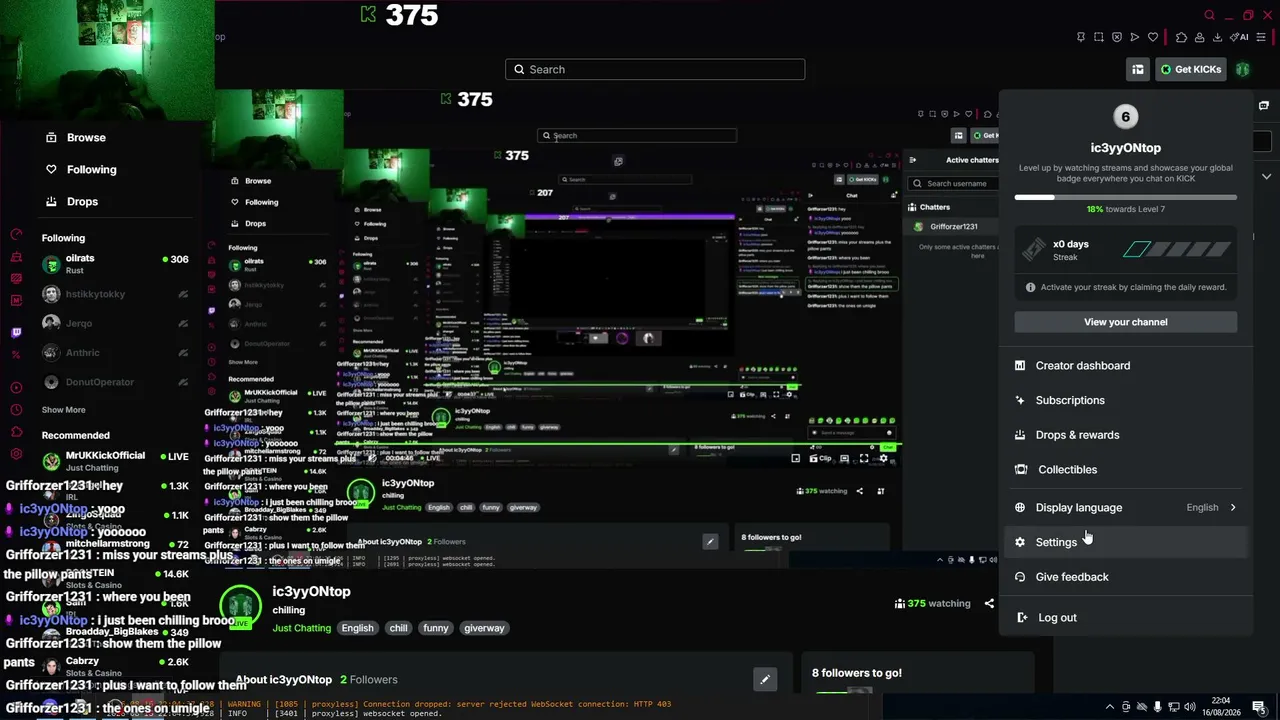Image resolution: width=1280 pixels, height=720 pixels.
Task: Open the oilrats channel in Following
Action: (115, 264)
